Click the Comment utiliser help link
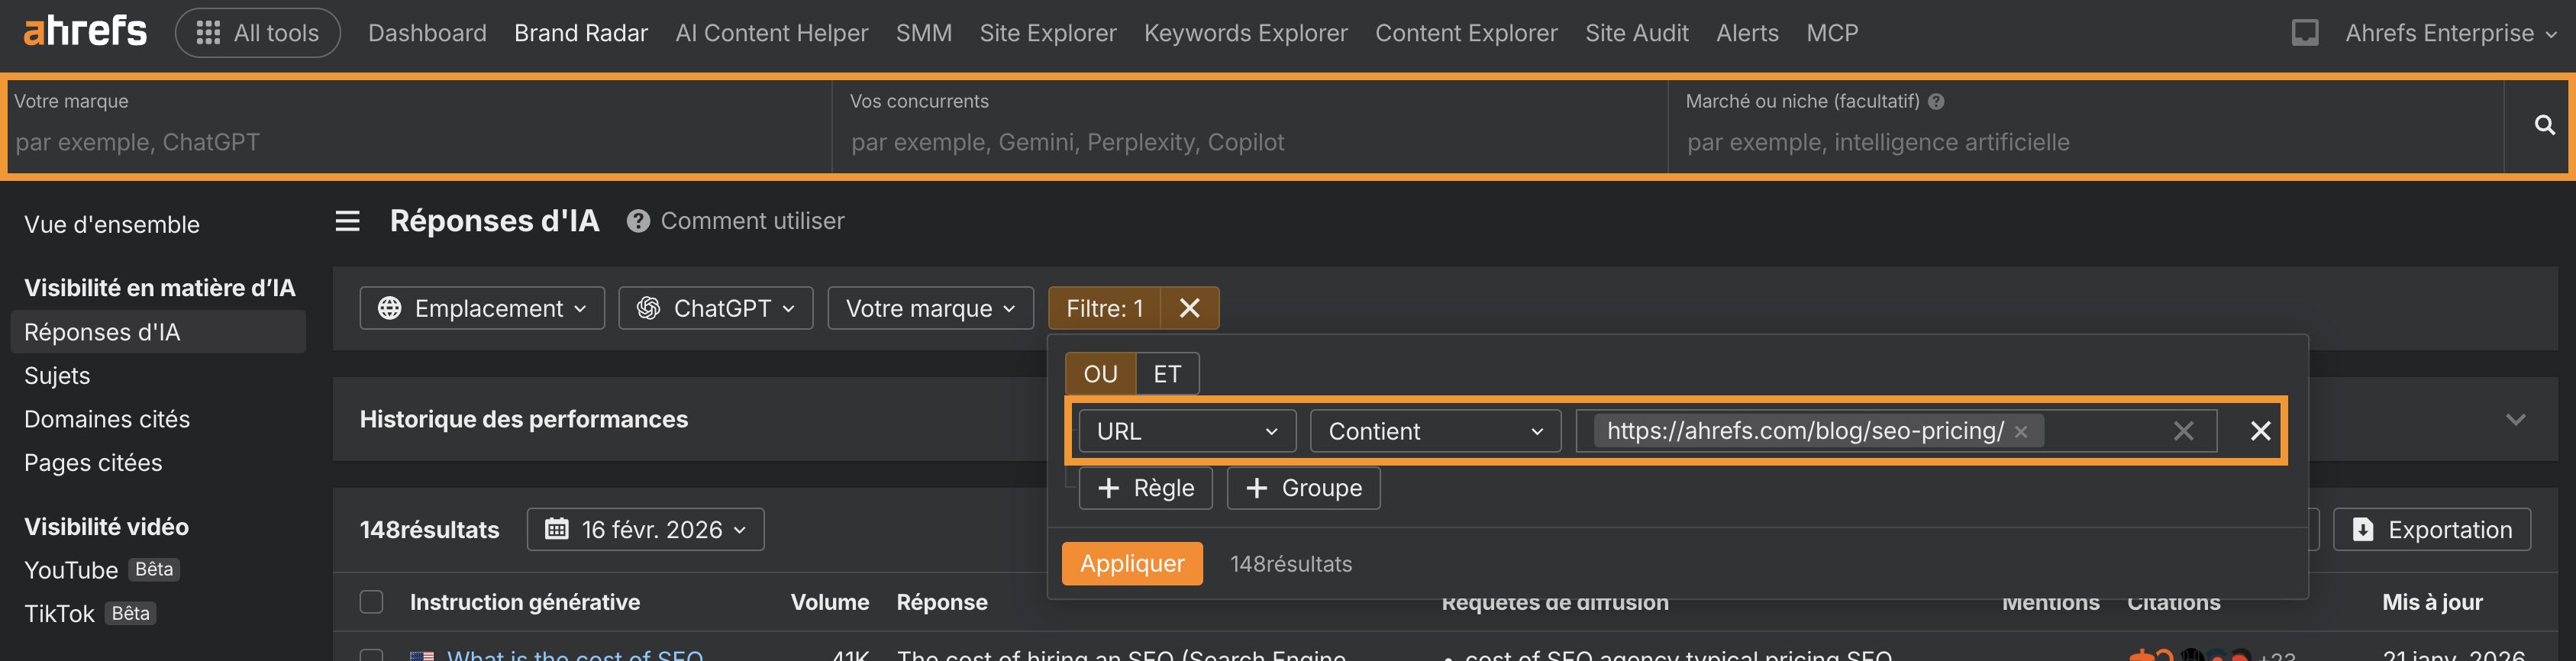The width and height of the screenshot is (2576, 661). click(736, 221)
